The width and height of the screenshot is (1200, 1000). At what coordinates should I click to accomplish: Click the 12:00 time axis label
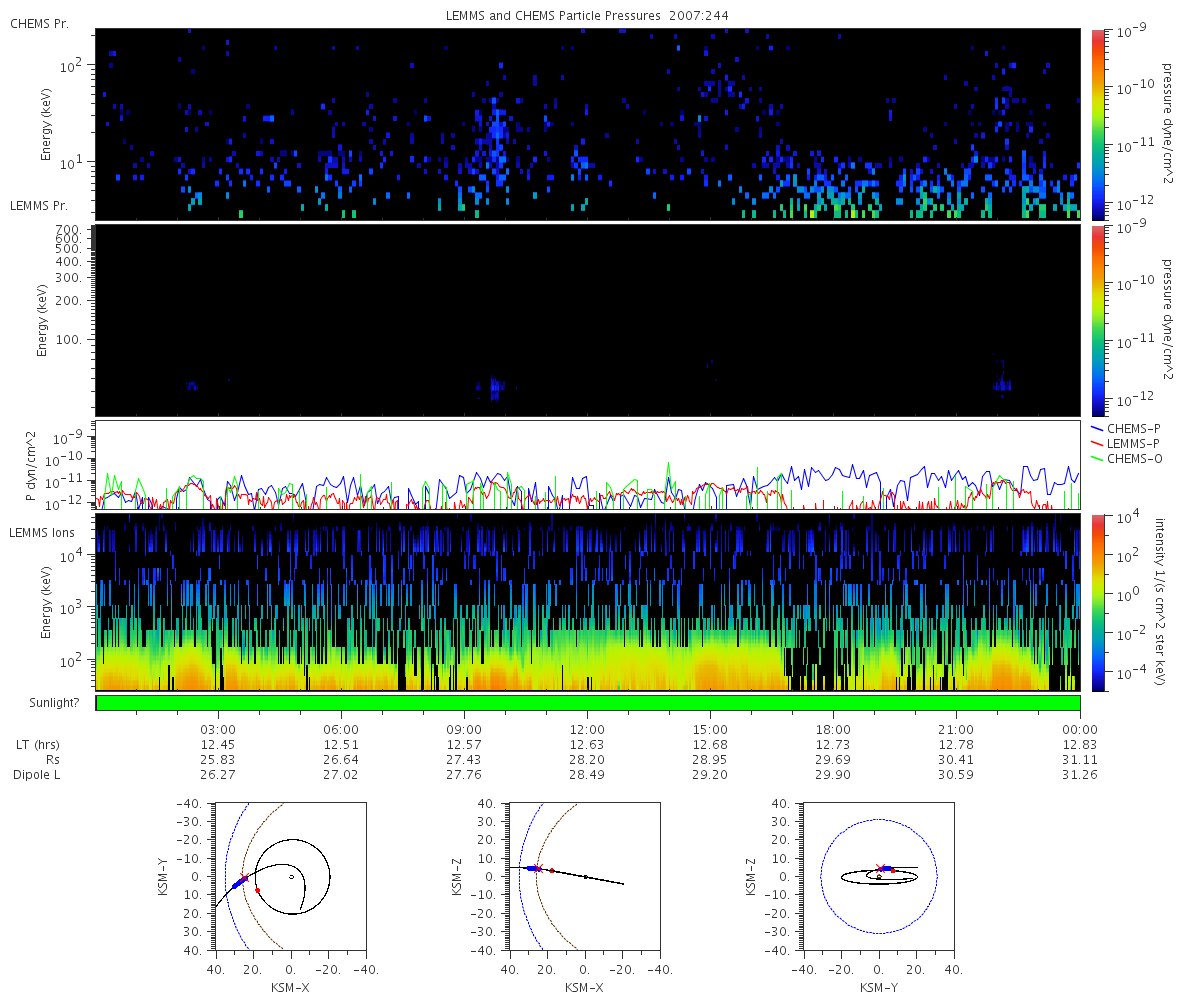587,729
